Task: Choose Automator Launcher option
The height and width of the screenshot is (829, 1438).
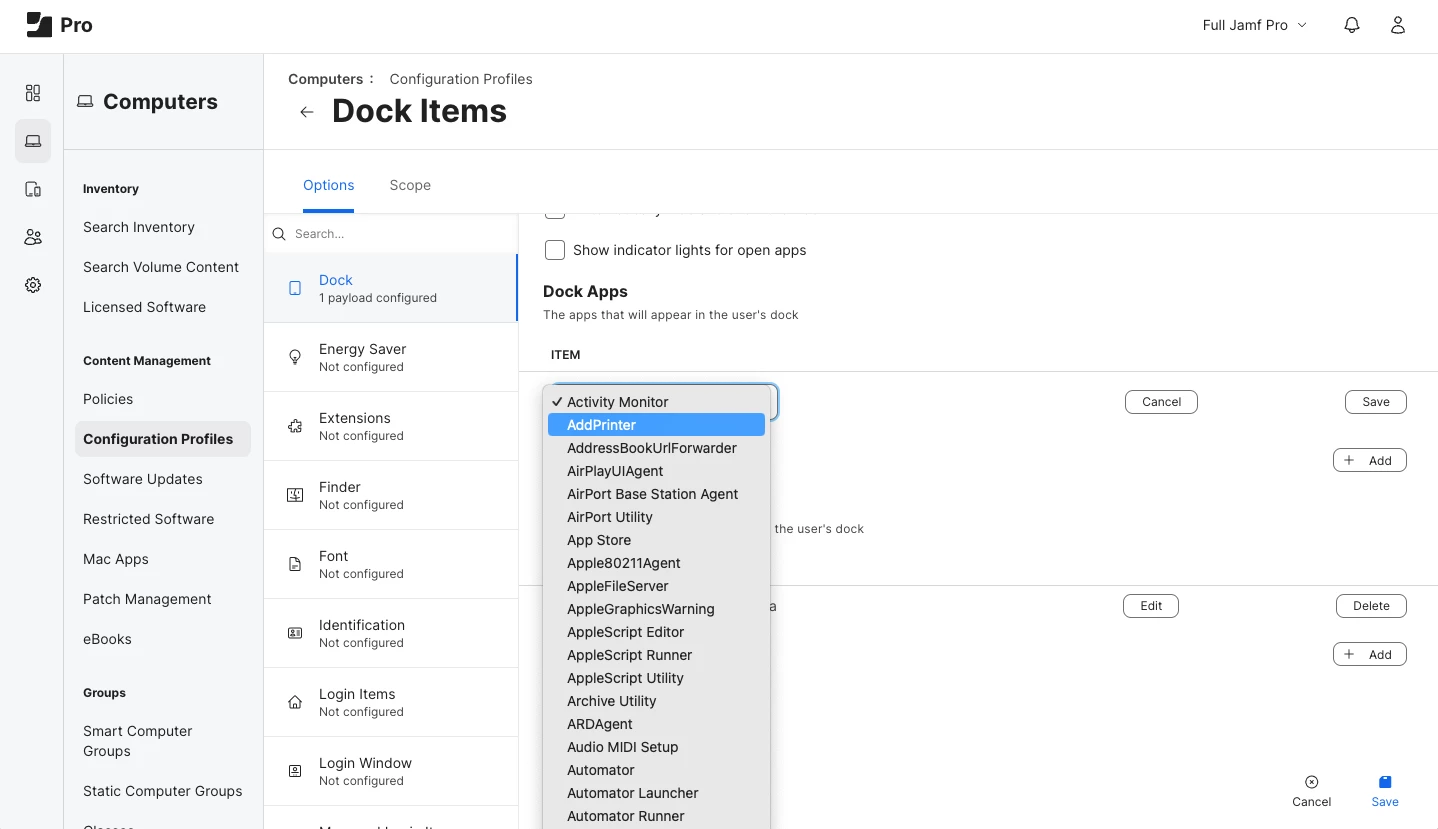Action: pyautogui.click(x=656, y=793)
